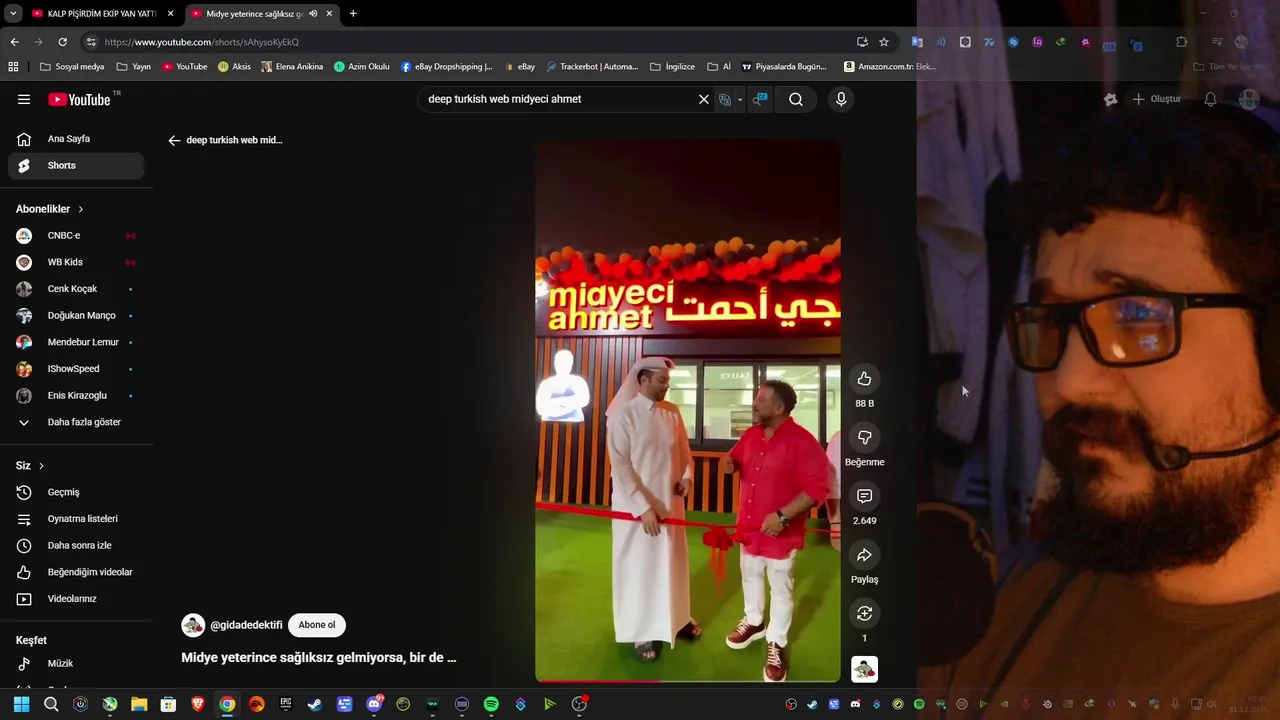Open the apps grid in bookmarks bar
Image resolution: width=1280 pixels, height=720 pixels.
click(13, 67)
